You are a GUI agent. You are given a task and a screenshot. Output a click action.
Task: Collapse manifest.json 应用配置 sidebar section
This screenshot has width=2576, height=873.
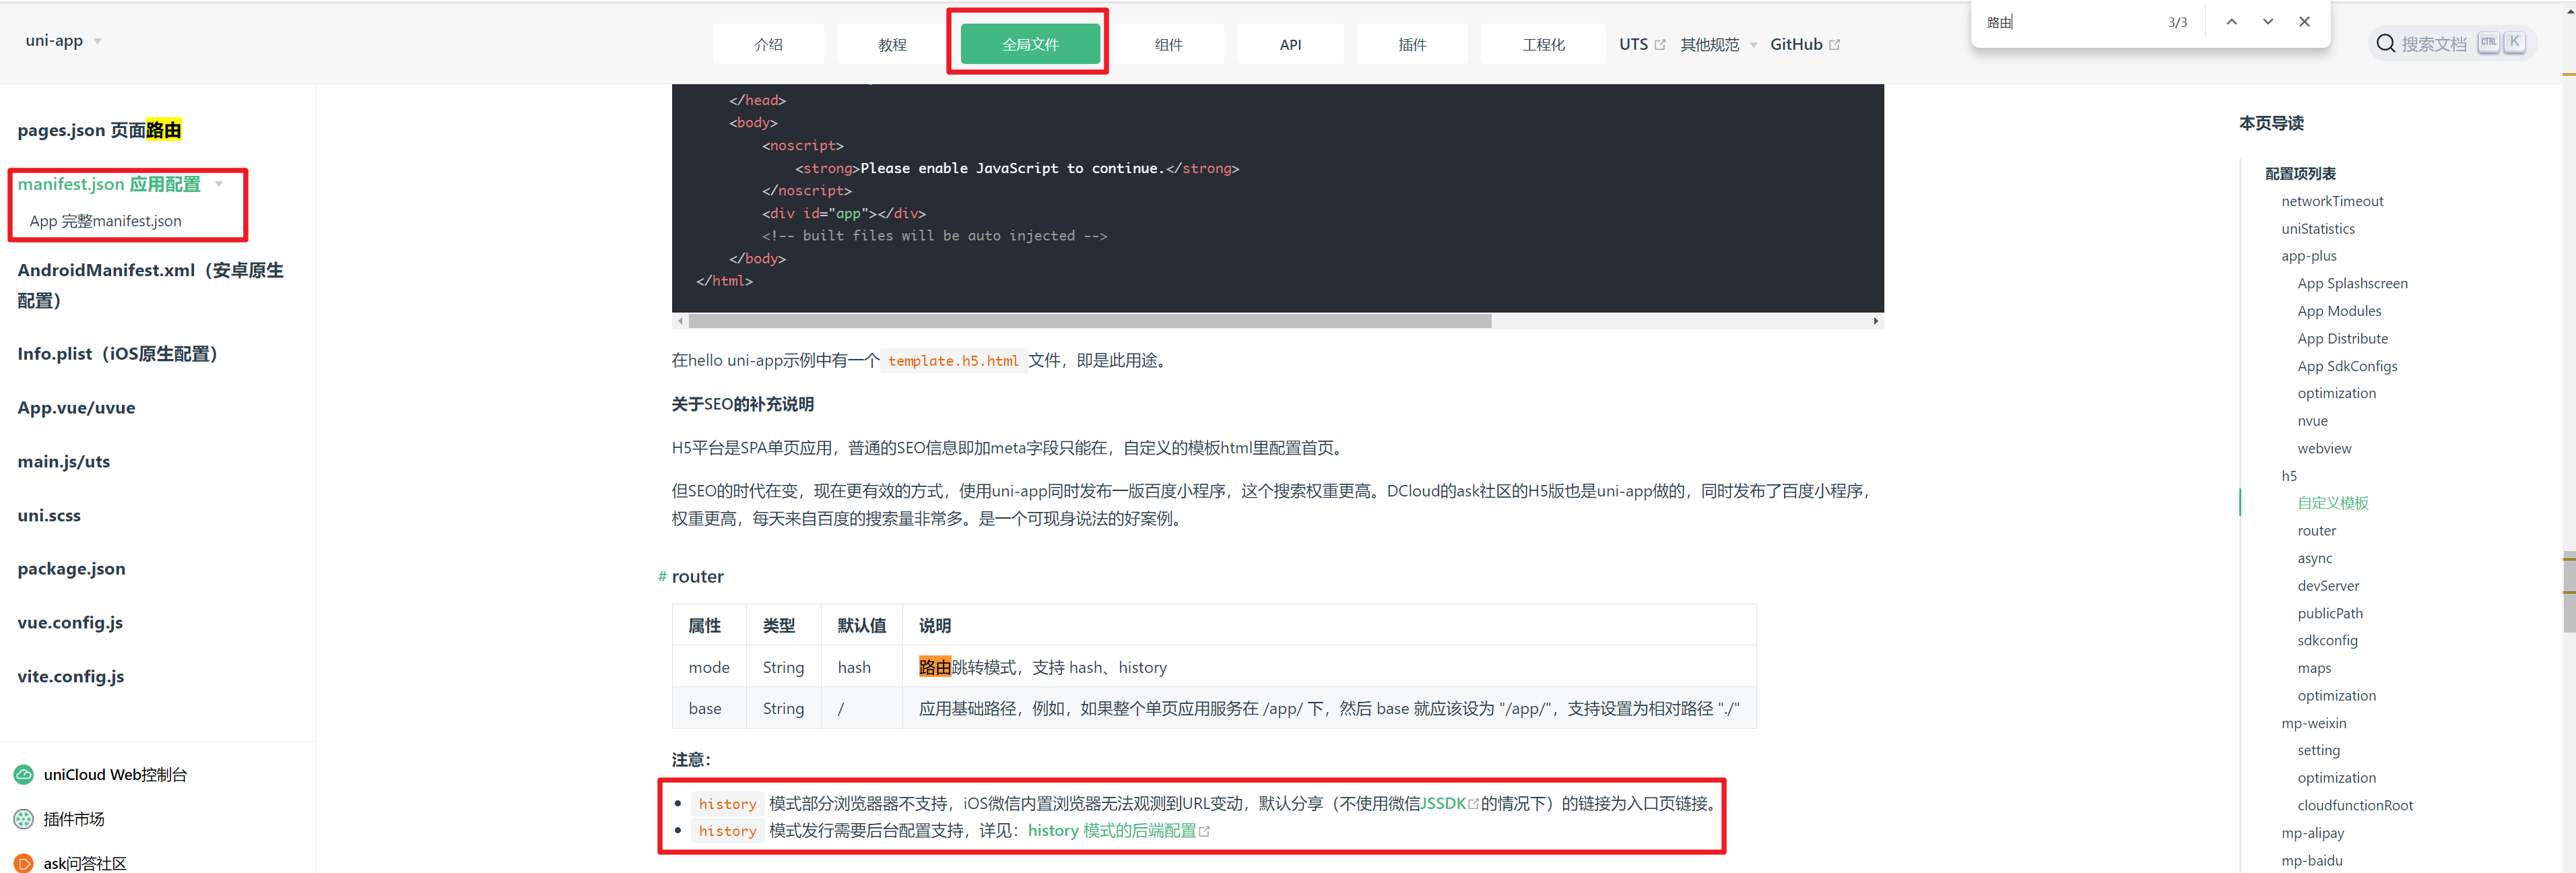[x=219, y=184]
